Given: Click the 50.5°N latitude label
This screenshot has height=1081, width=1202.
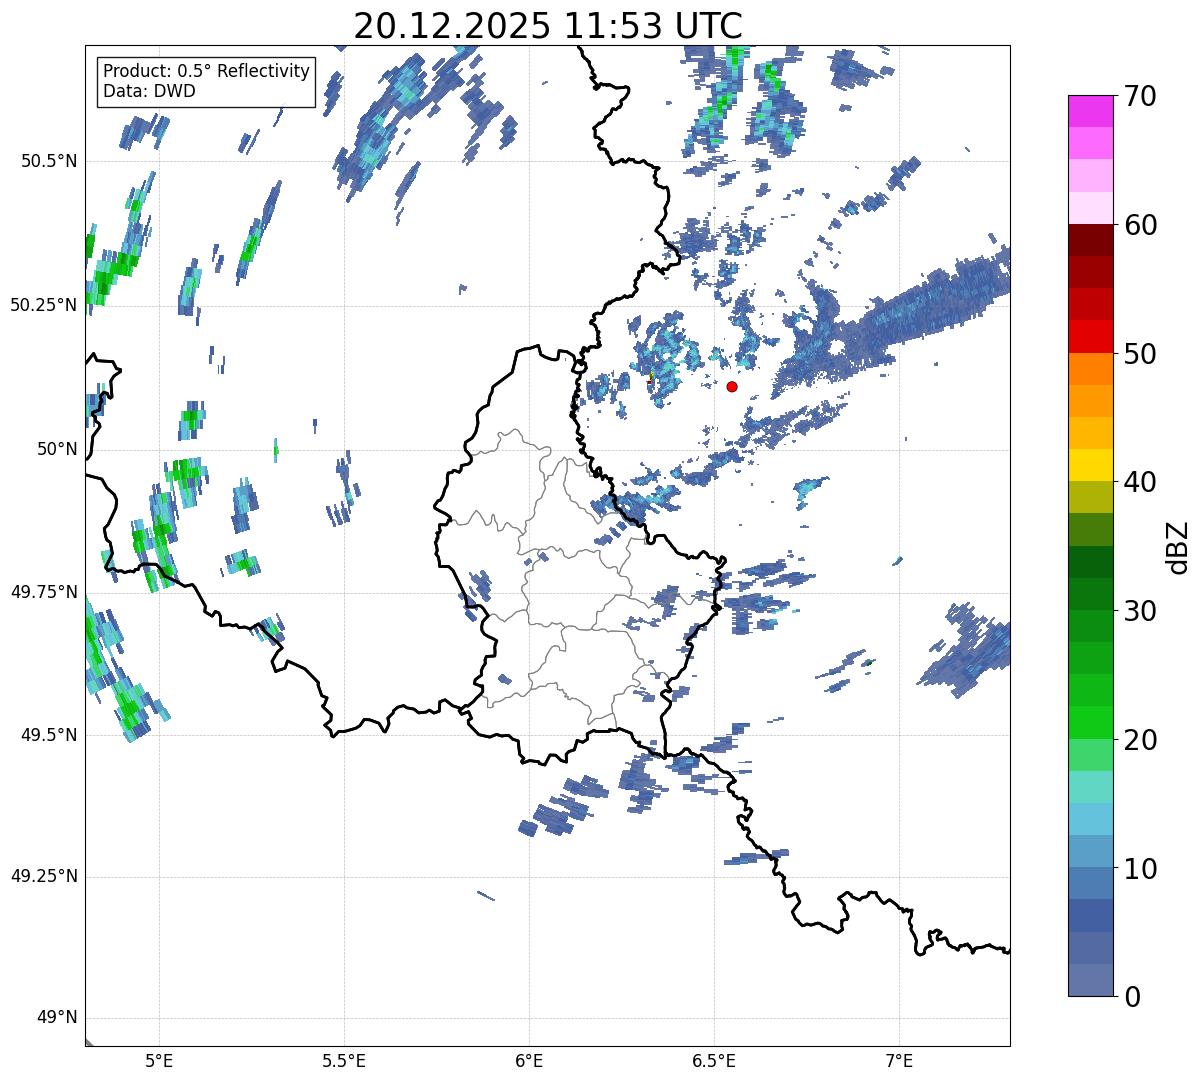Looking at the screenshot, I should point(50,161).
